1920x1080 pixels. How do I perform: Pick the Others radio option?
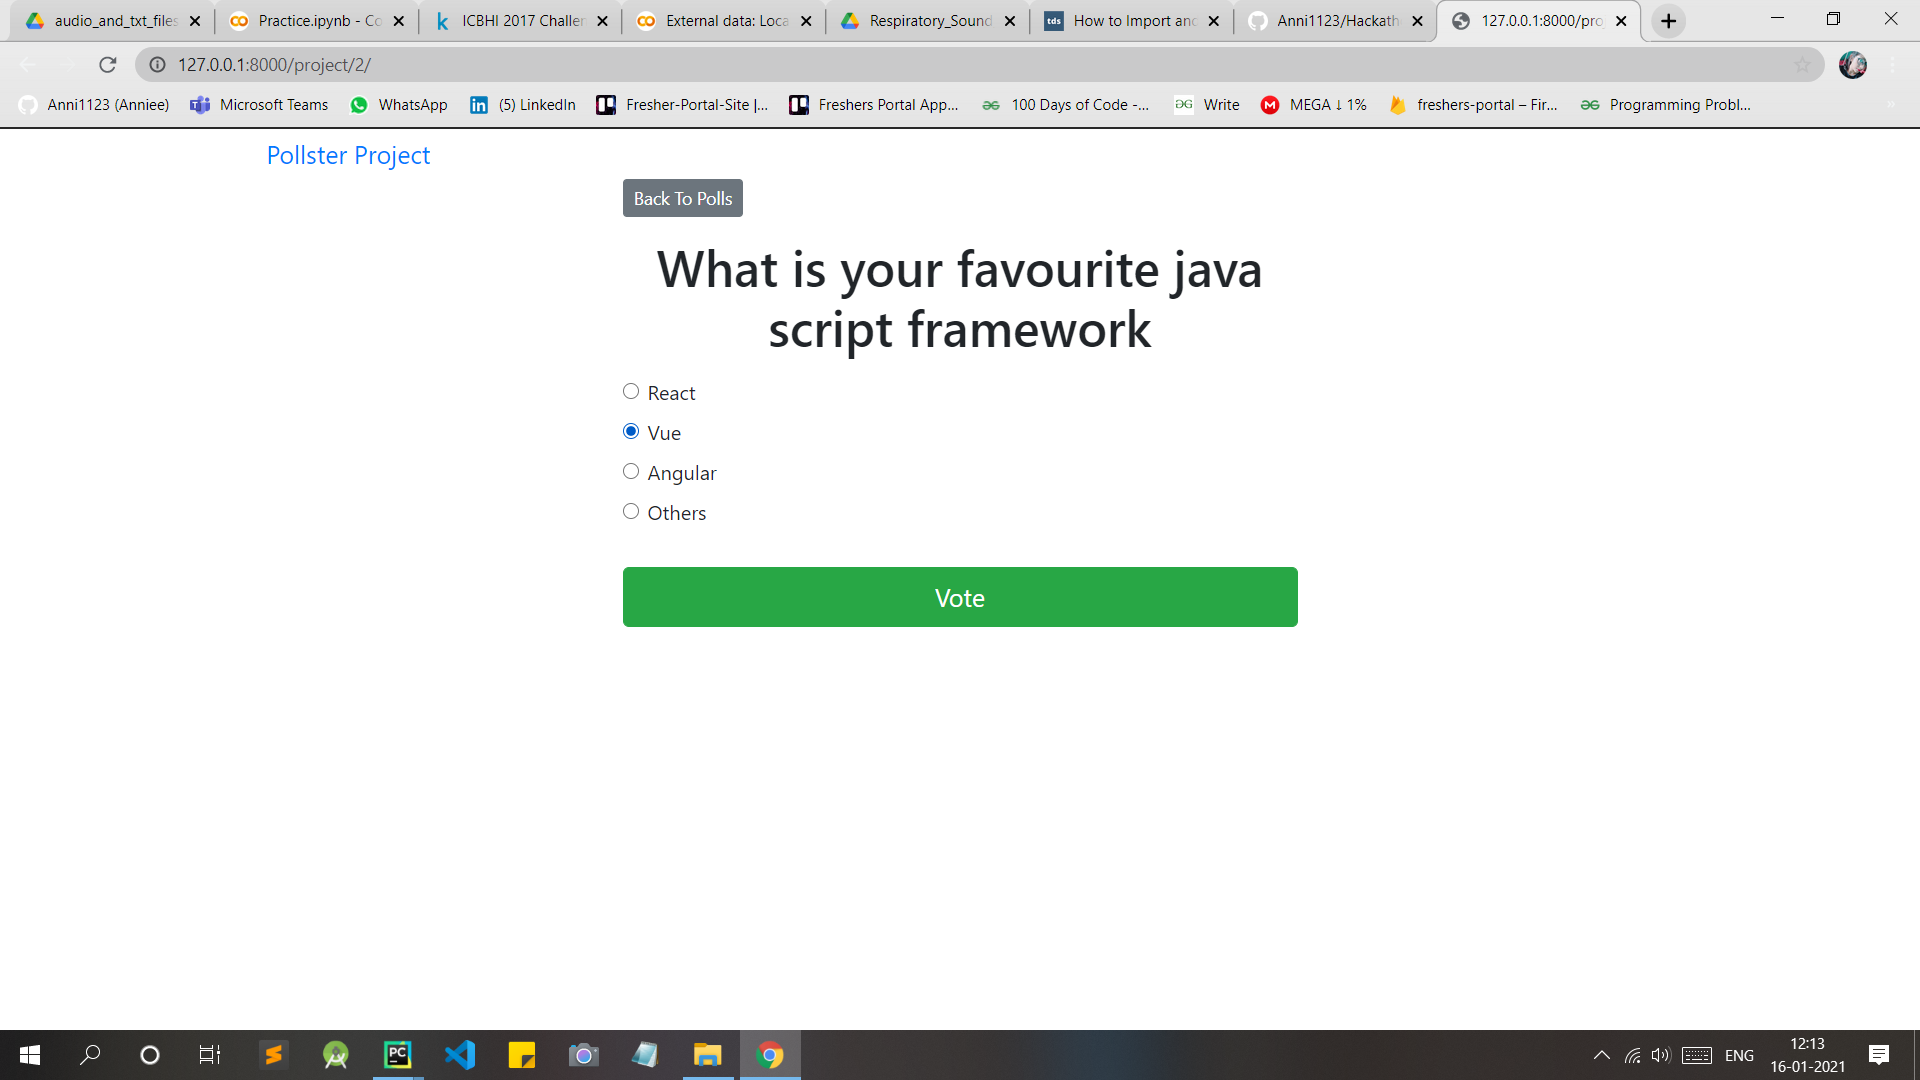coord(631,512)
